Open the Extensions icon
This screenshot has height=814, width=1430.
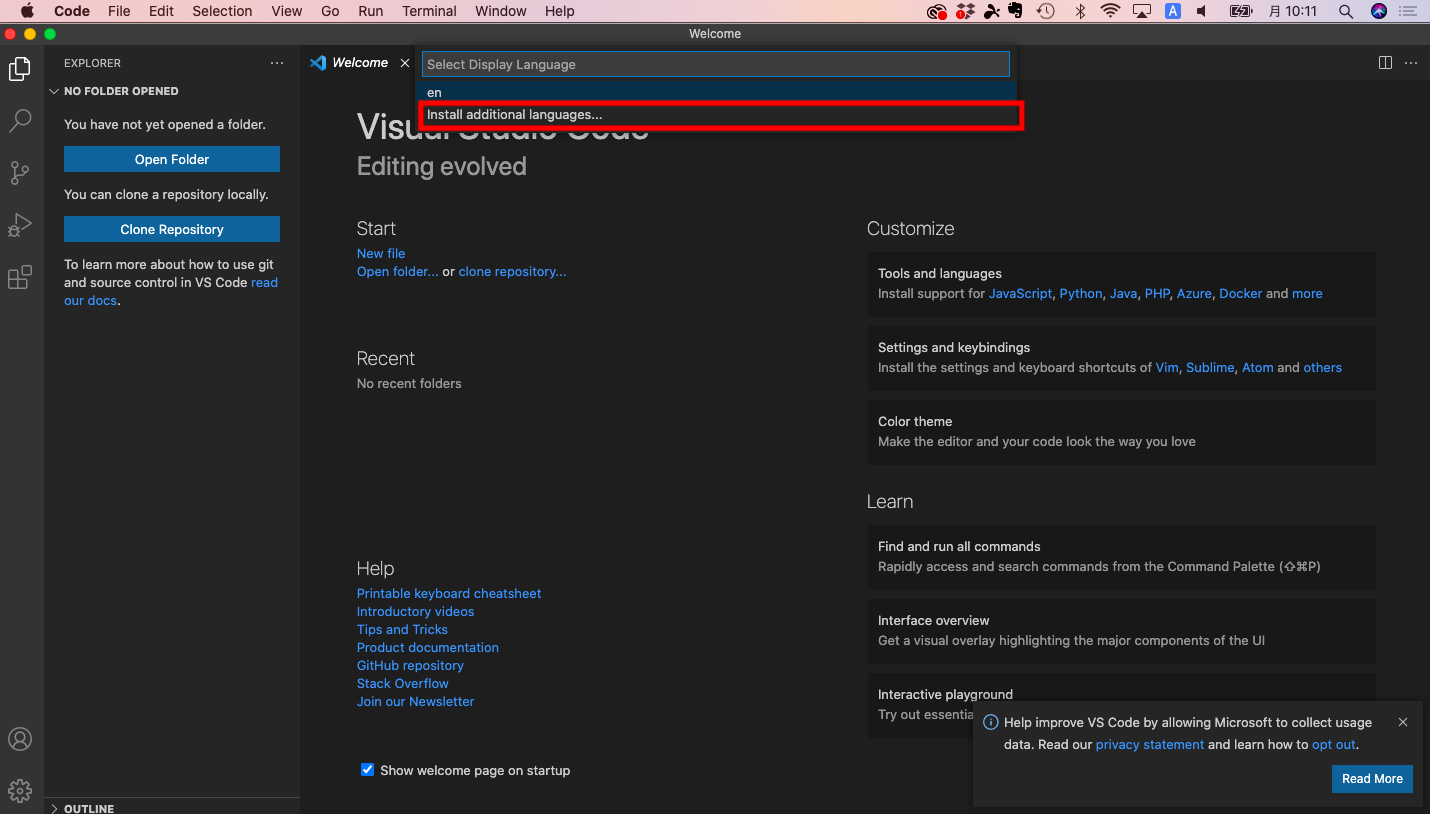click(x=20, y=277)
